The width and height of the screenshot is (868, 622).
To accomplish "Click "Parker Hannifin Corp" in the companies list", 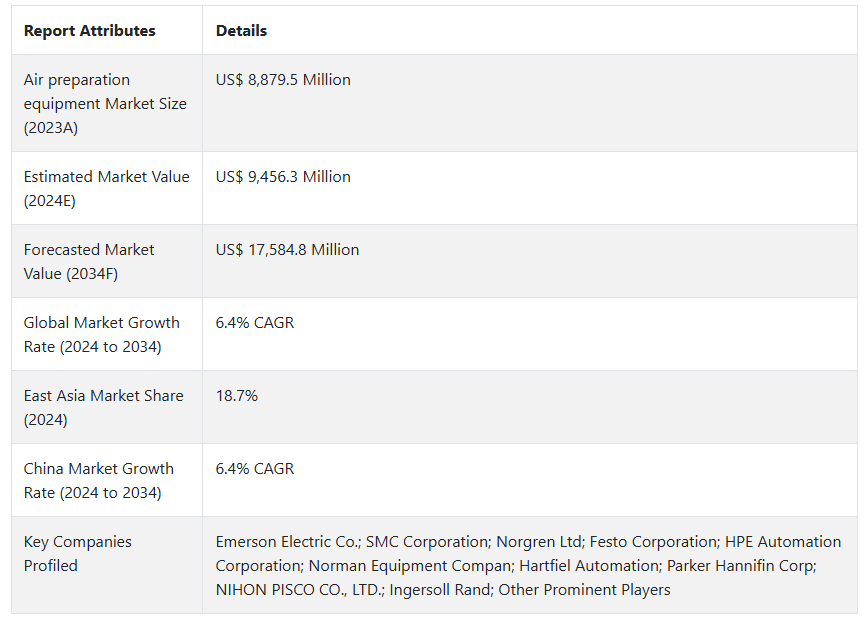I will click(741, 566).
